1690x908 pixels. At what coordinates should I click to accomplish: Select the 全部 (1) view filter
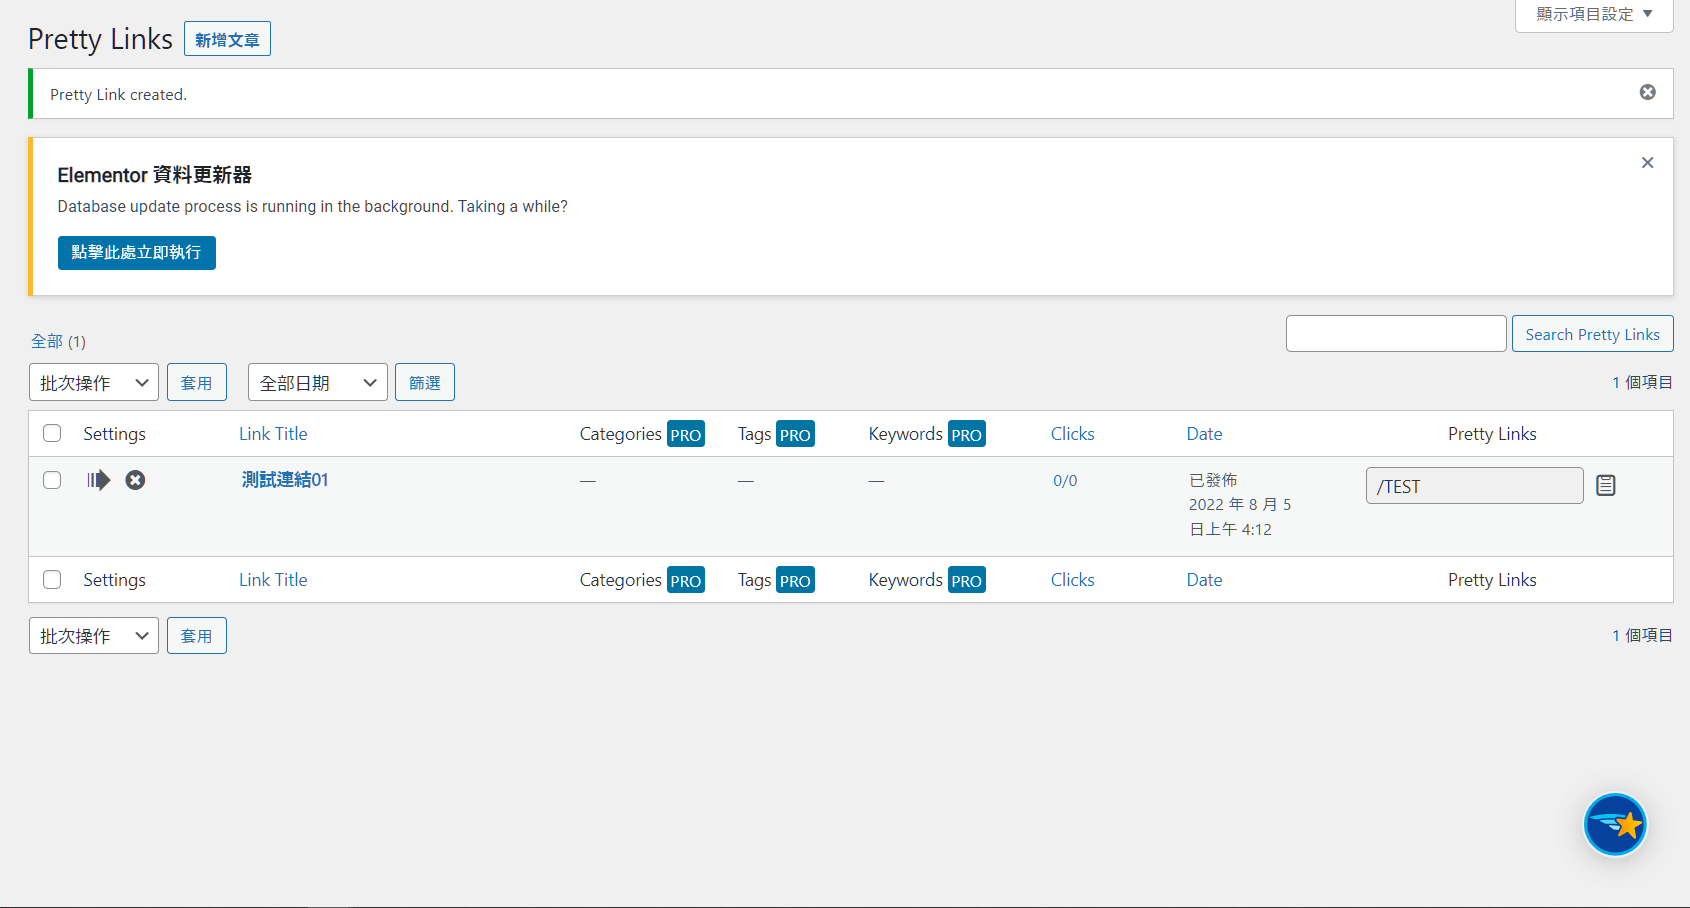[x=47, y=341]
